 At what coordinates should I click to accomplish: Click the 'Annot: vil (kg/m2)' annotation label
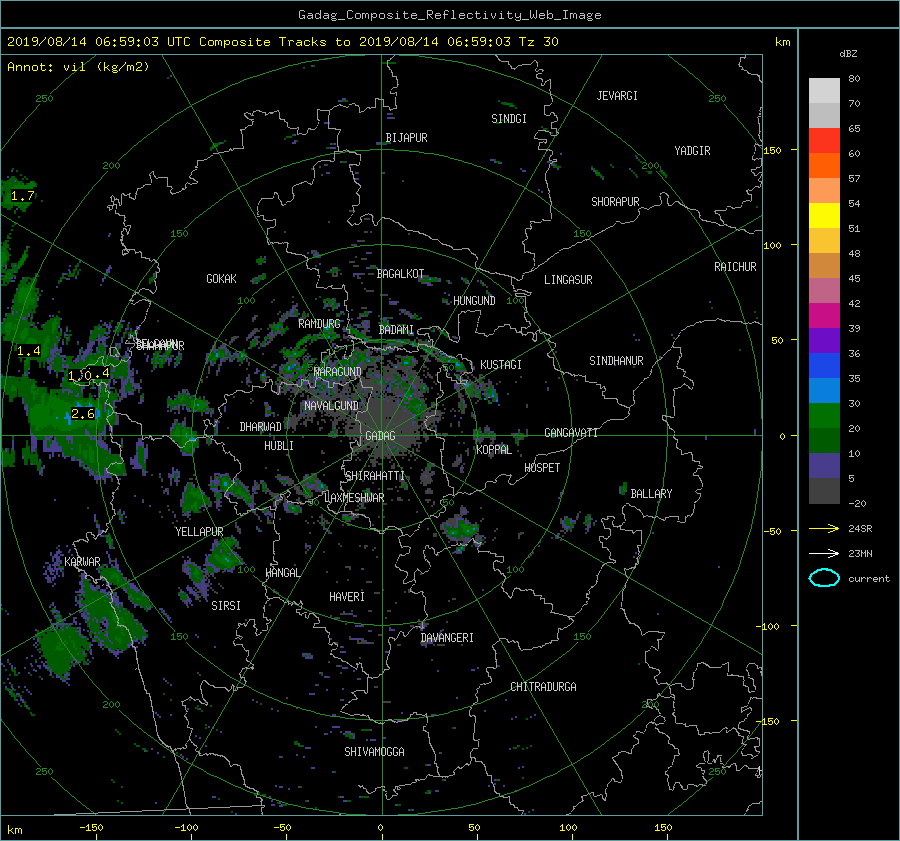click(78, 67)
